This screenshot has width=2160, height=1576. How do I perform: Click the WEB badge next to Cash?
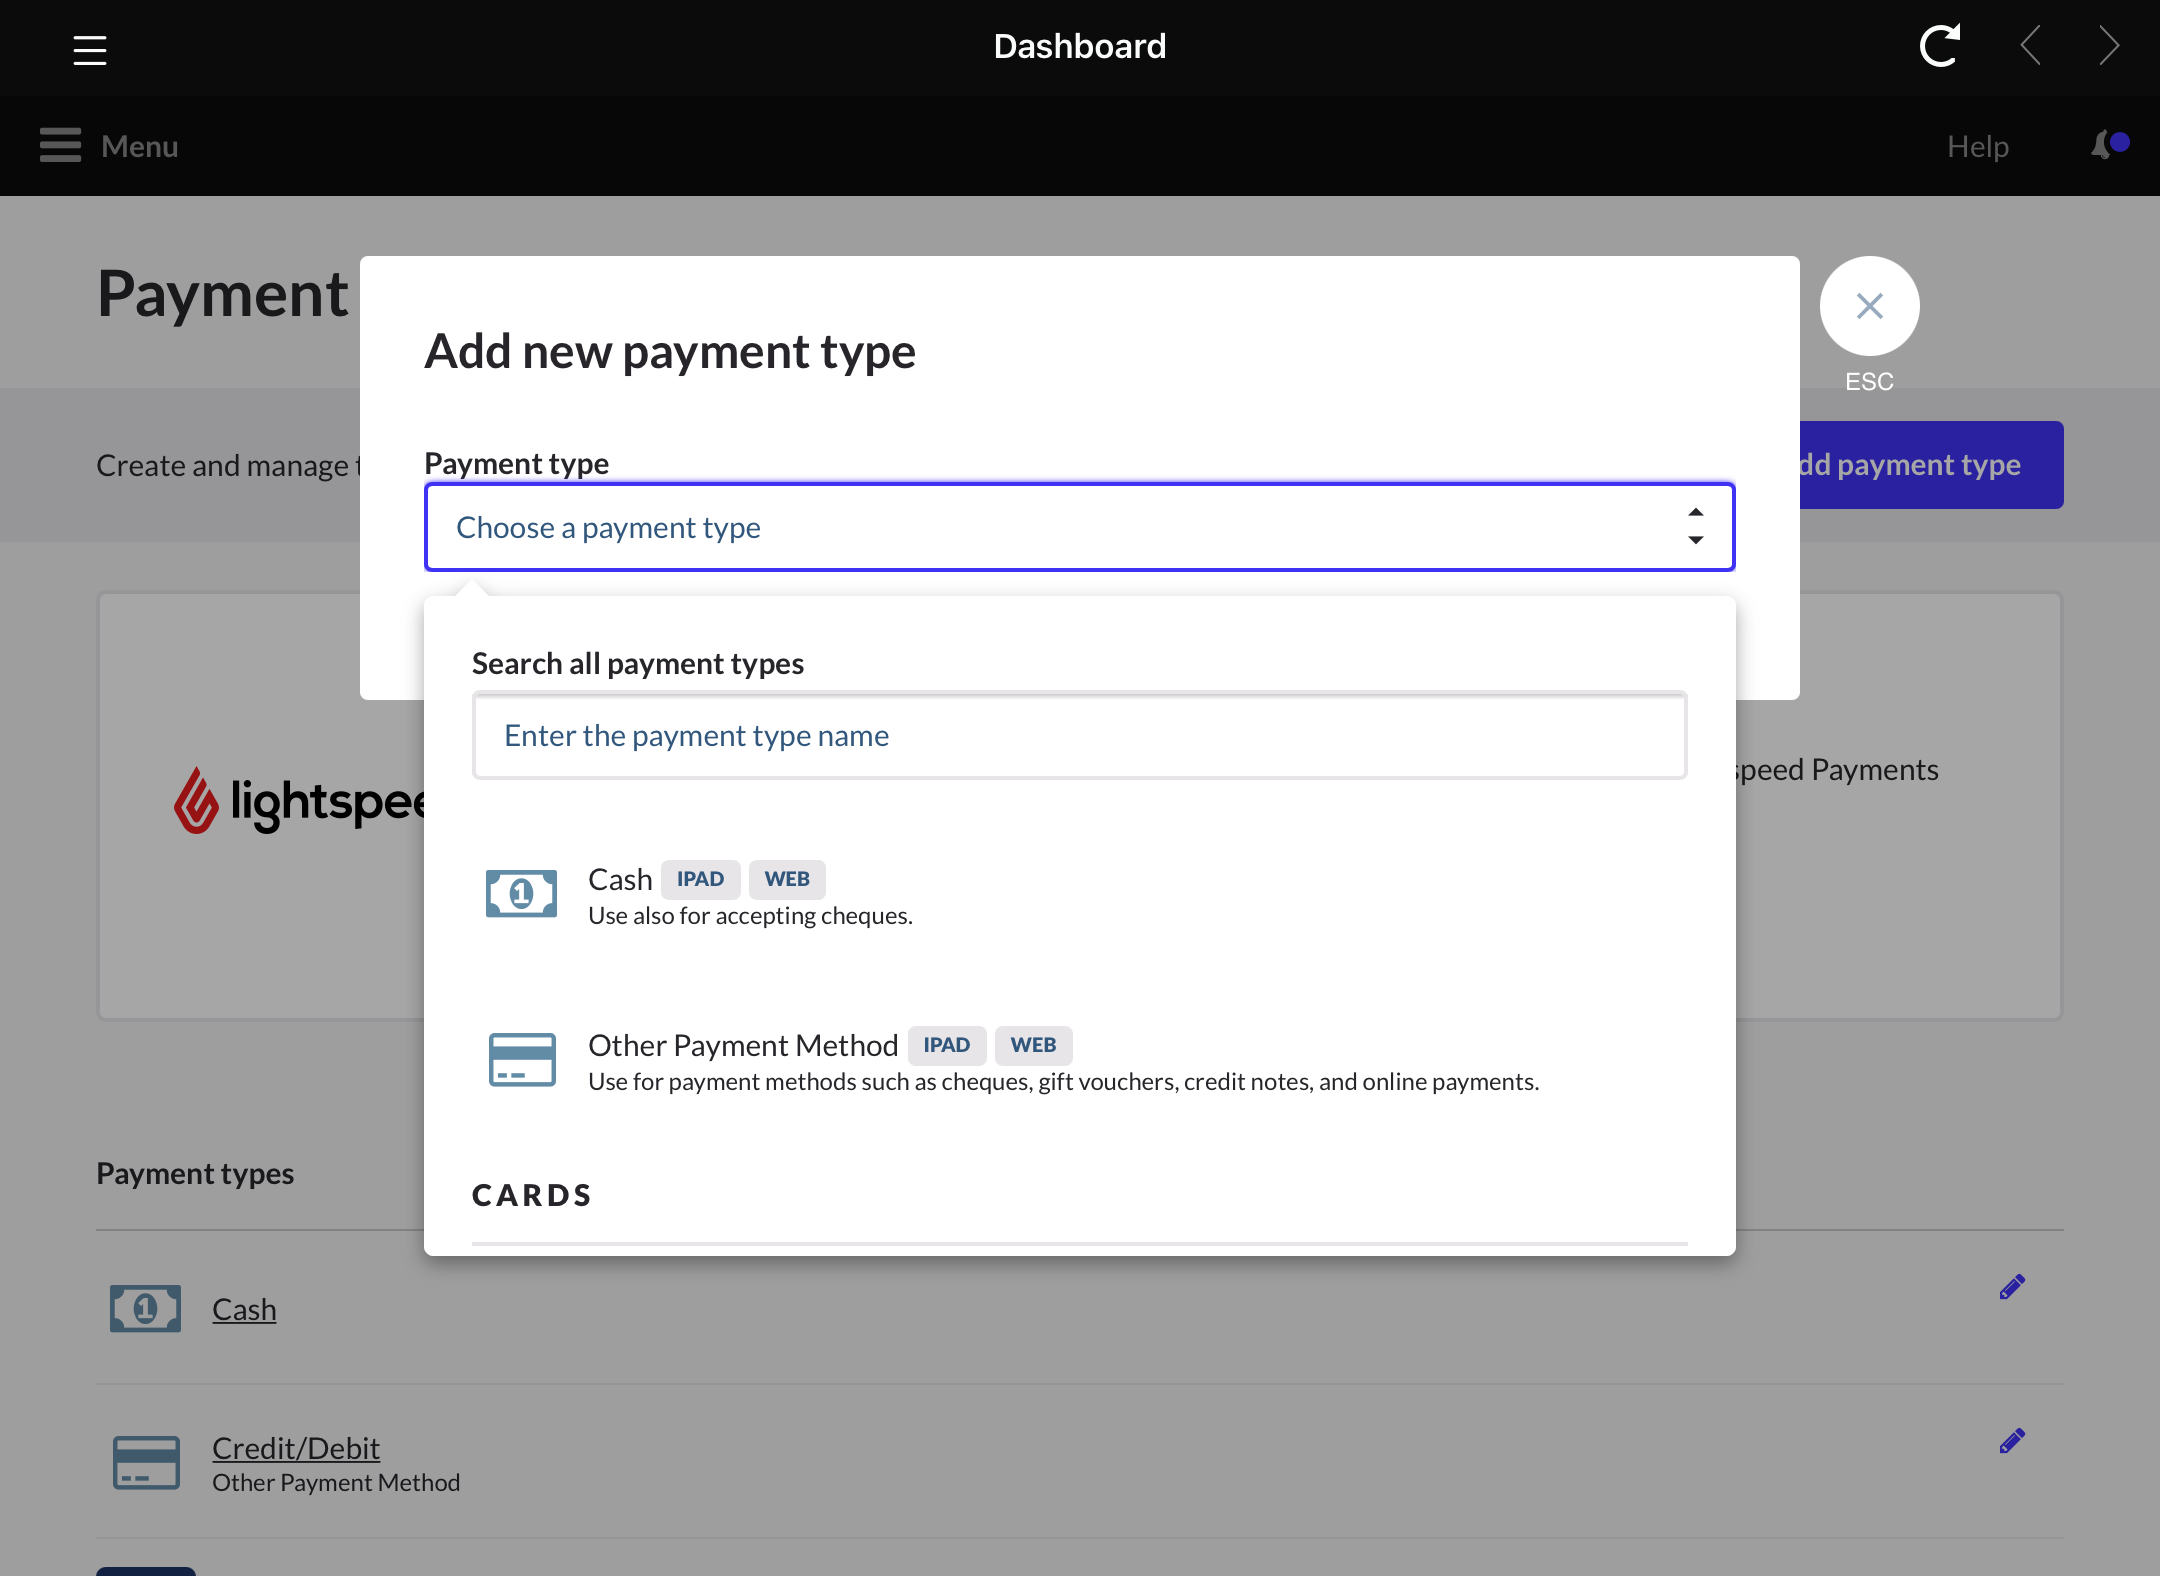coord(787,879)
